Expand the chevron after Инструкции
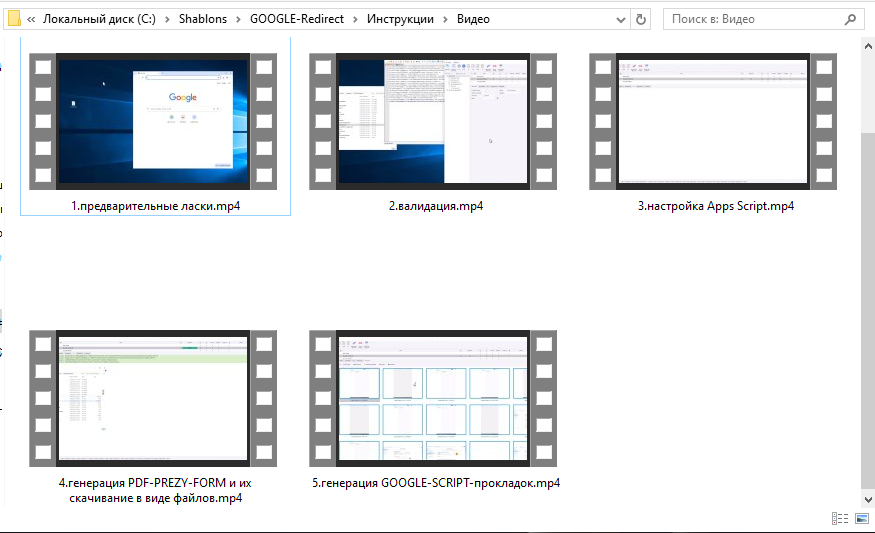 coord(445,20)
